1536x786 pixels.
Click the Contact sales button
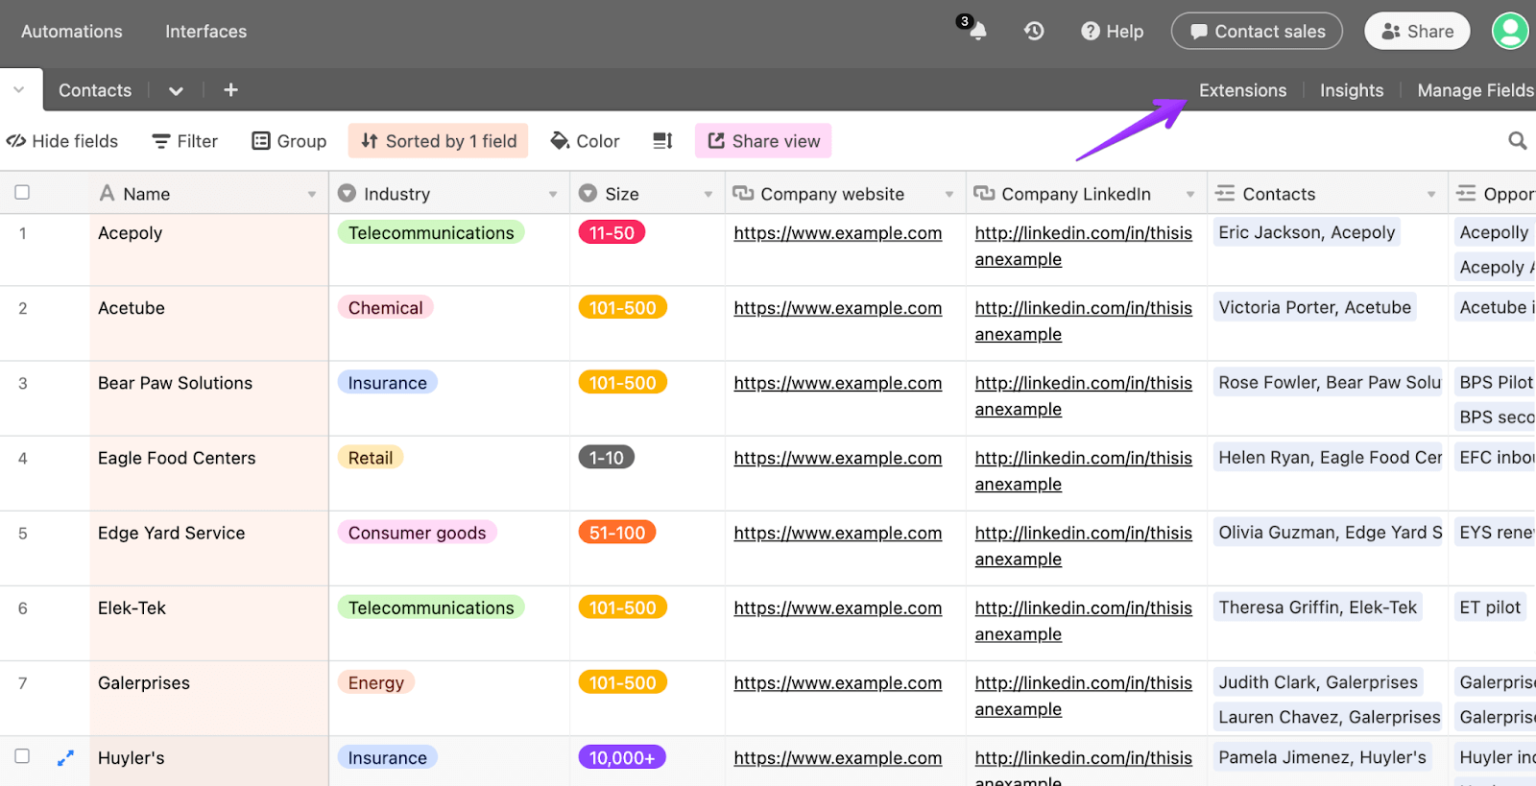1256,31
